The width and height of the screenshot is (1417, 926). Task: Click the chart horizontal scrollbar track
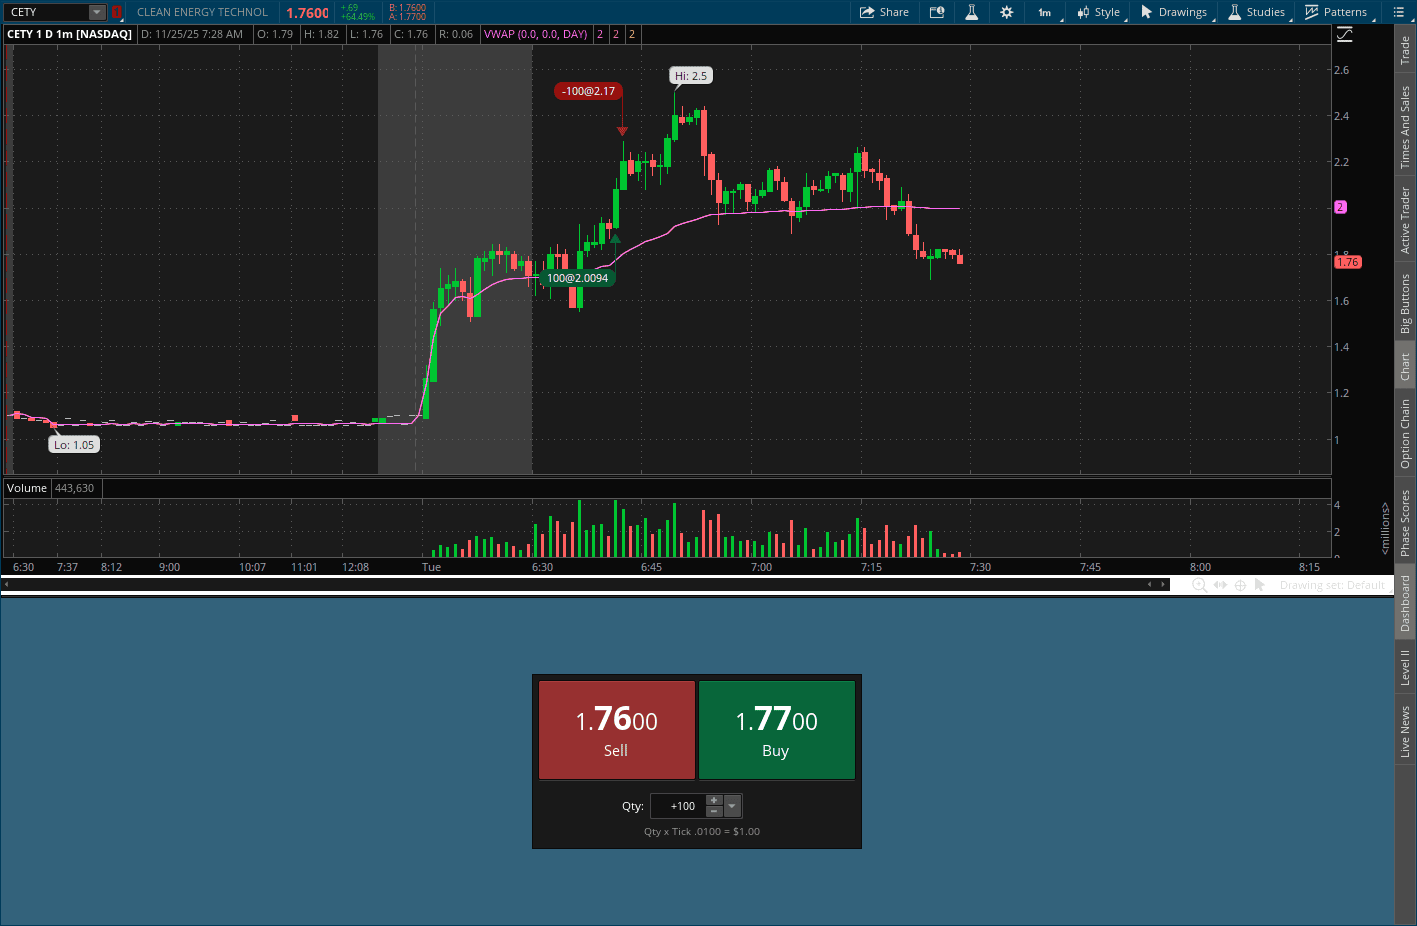coord(585,584)
